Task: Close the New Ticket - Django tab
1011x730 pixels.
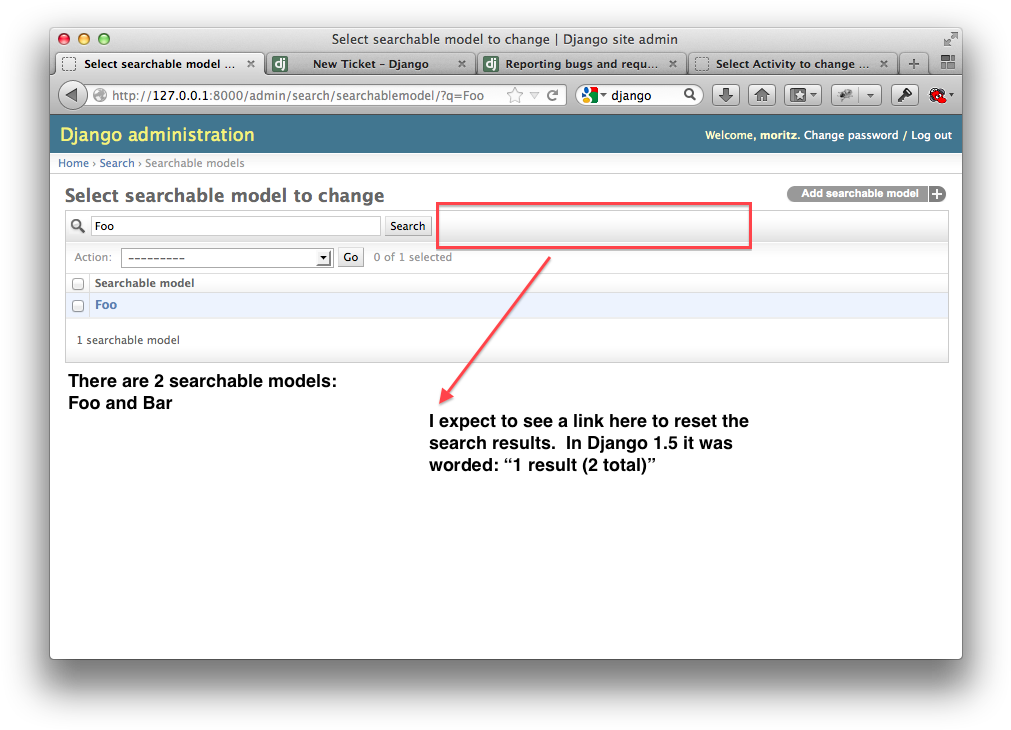Action: pyautogui.click(x=462, y=64)
